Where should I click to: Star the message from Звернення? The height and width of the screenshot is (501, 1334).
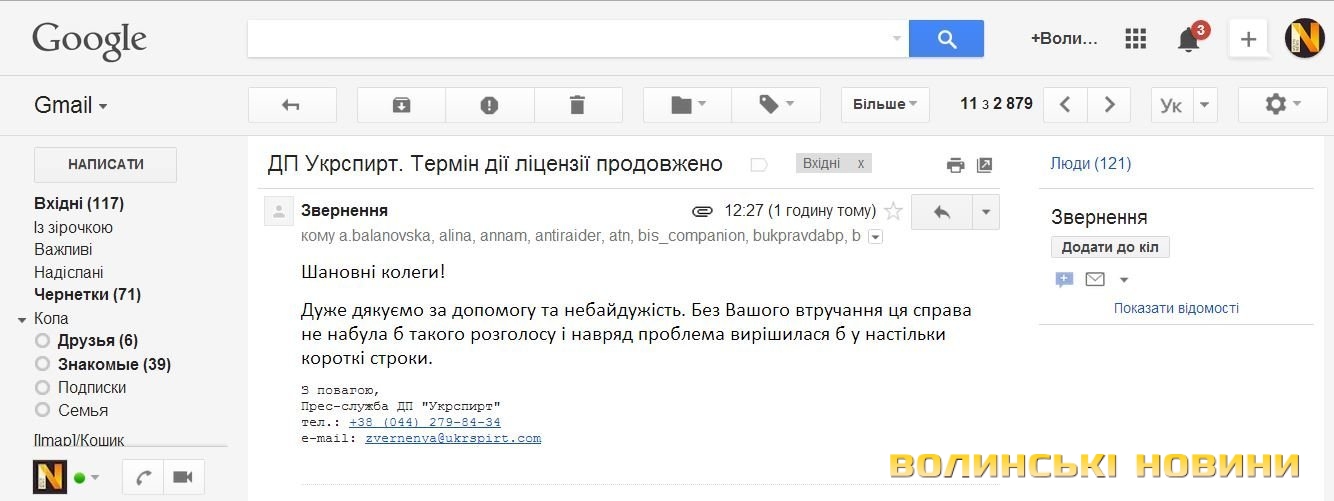894,211
